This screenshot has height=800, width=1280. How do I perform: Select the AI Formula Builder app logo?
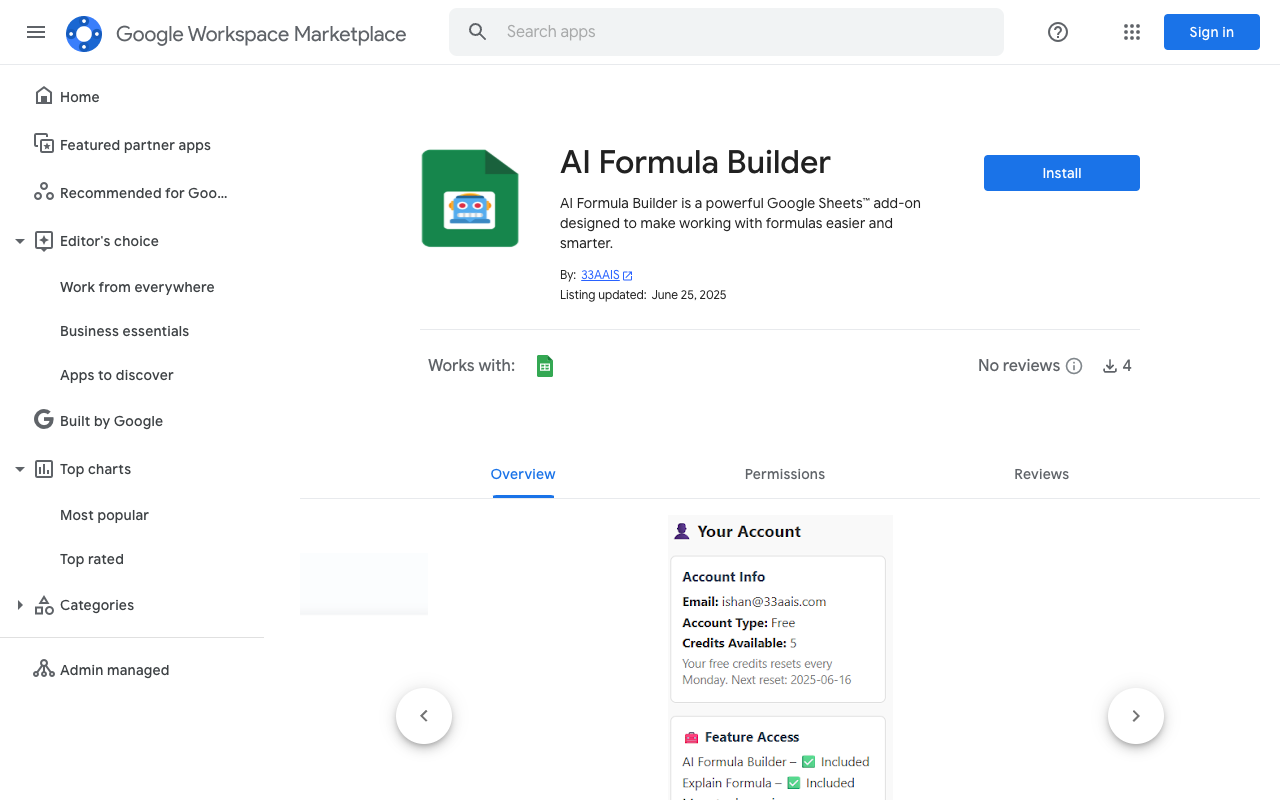470,198
